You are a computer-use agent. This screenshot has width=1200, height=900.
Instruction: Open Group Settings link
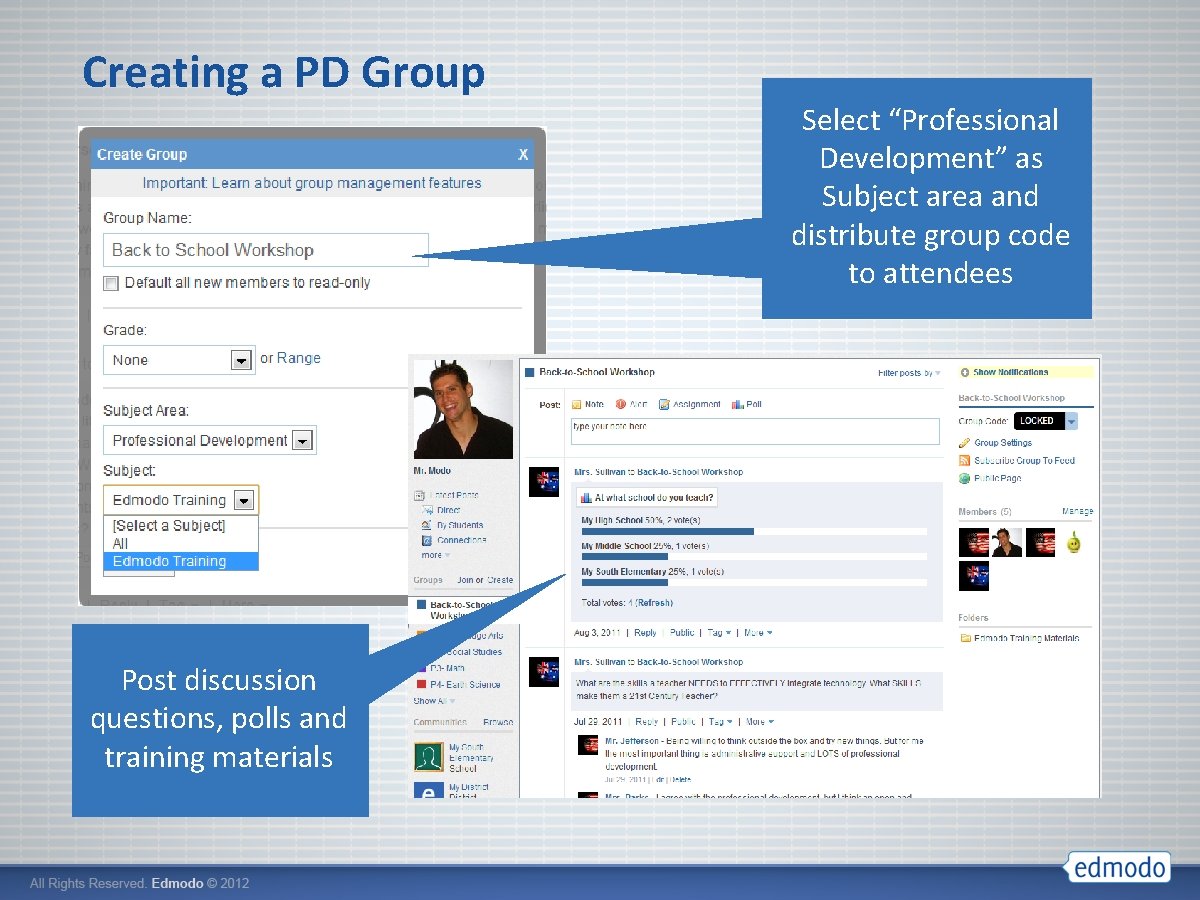(x=1003, y=443)
